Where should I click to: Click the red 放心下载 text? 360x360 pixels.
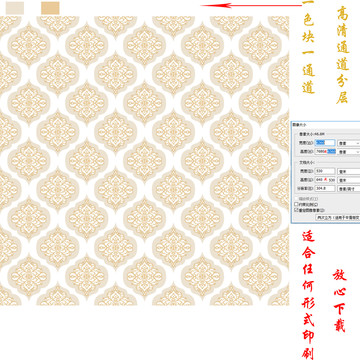pyautogui.click(x=339, y=301)
